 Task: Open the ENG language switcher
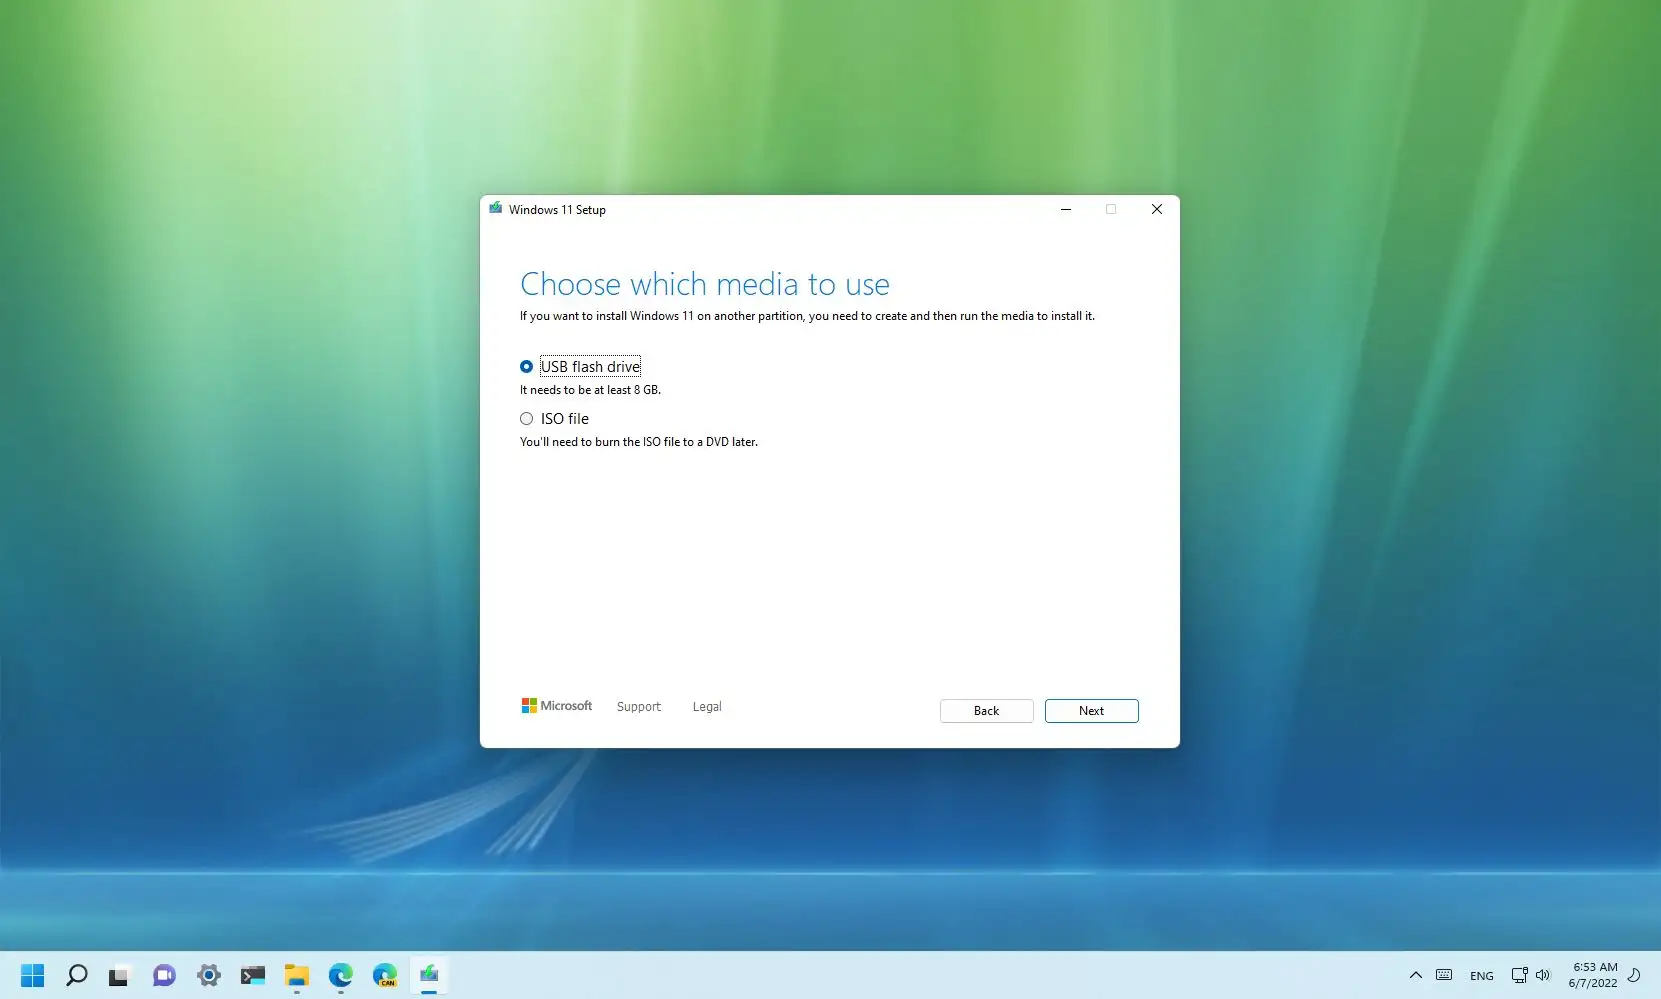pyautogui.click(x=1481, y=975)
